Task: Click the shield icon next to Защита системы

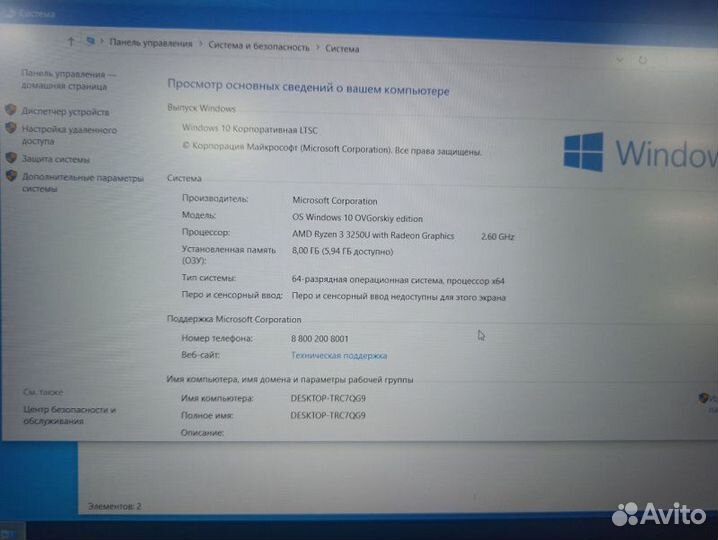Action: pos(11,158)
